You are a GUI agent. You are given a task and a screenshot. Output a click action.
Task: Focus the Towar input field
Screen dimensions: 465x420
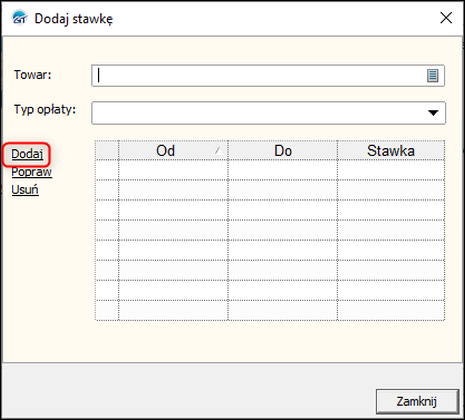coord(268,76)
